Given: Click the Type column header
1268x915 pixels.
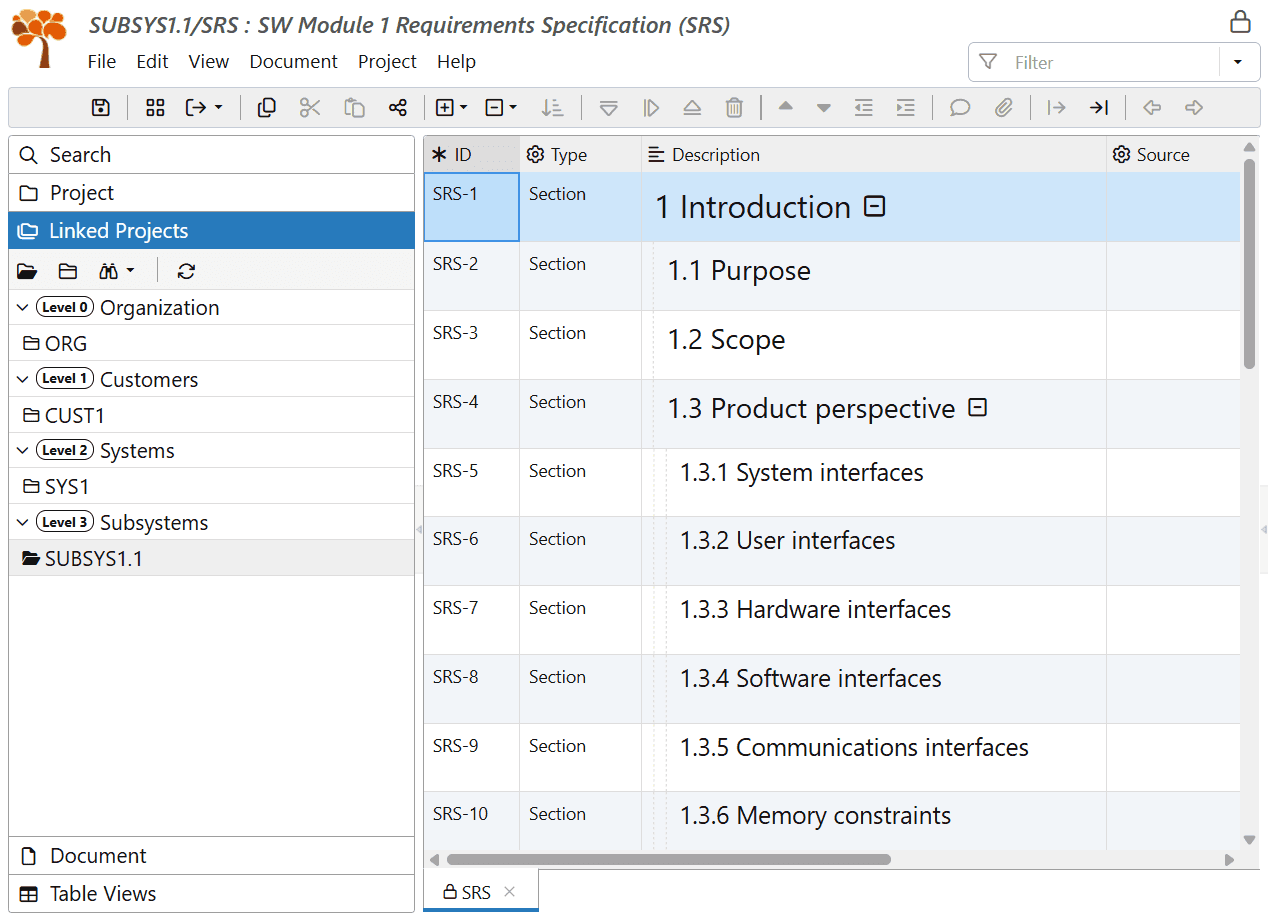Looking at the screenshot, I should [x=580, y=155].
